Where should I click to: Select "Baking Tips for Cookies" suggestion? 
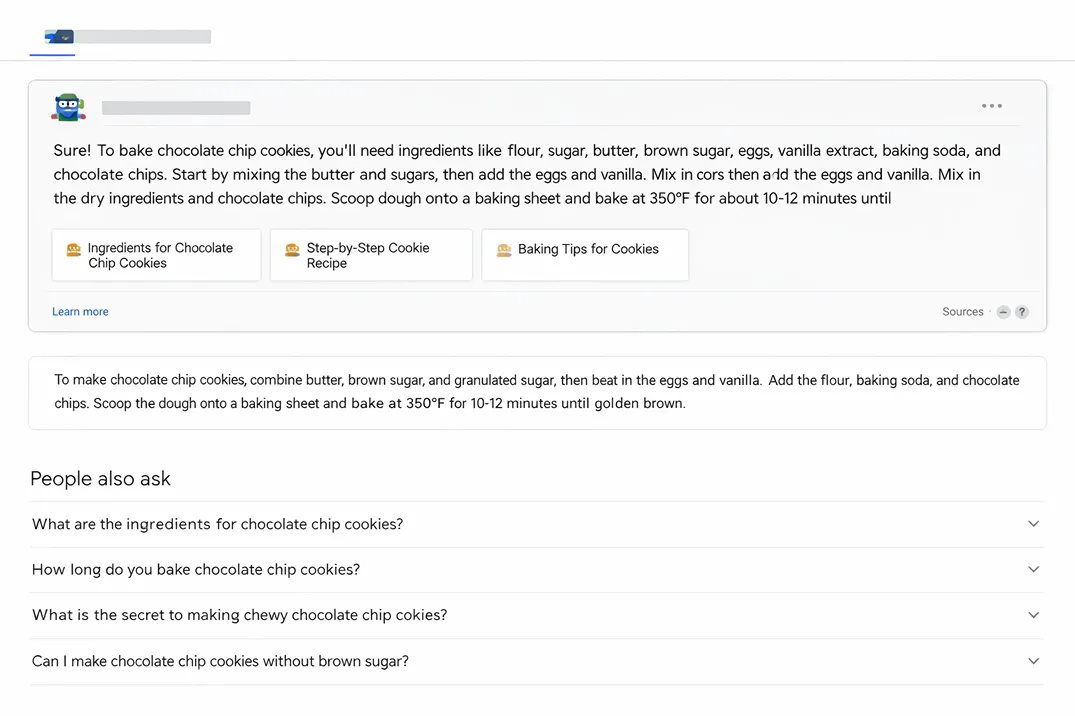(584, 248)
